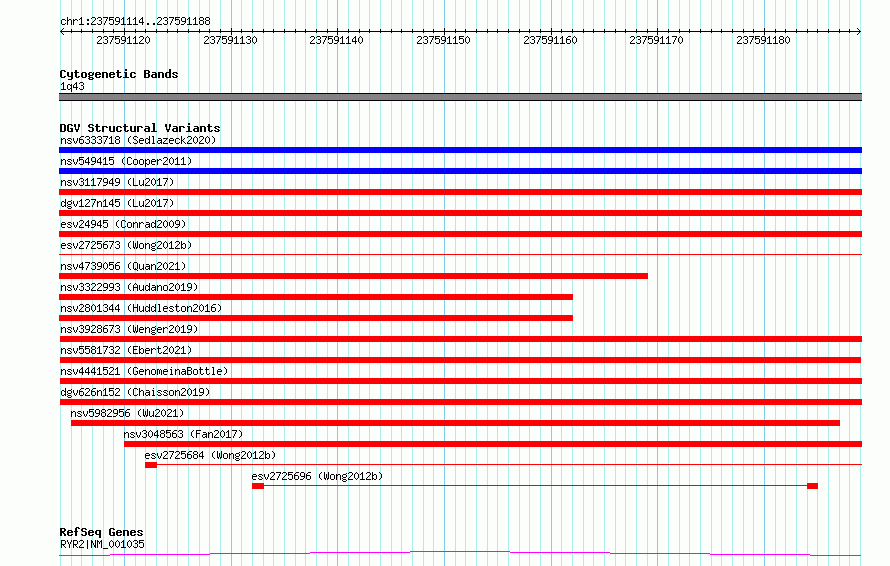Open esv2725696 (Wong2012b) label
The height and width of the screenshot is (566, 890).
click(x=317, y=476)
